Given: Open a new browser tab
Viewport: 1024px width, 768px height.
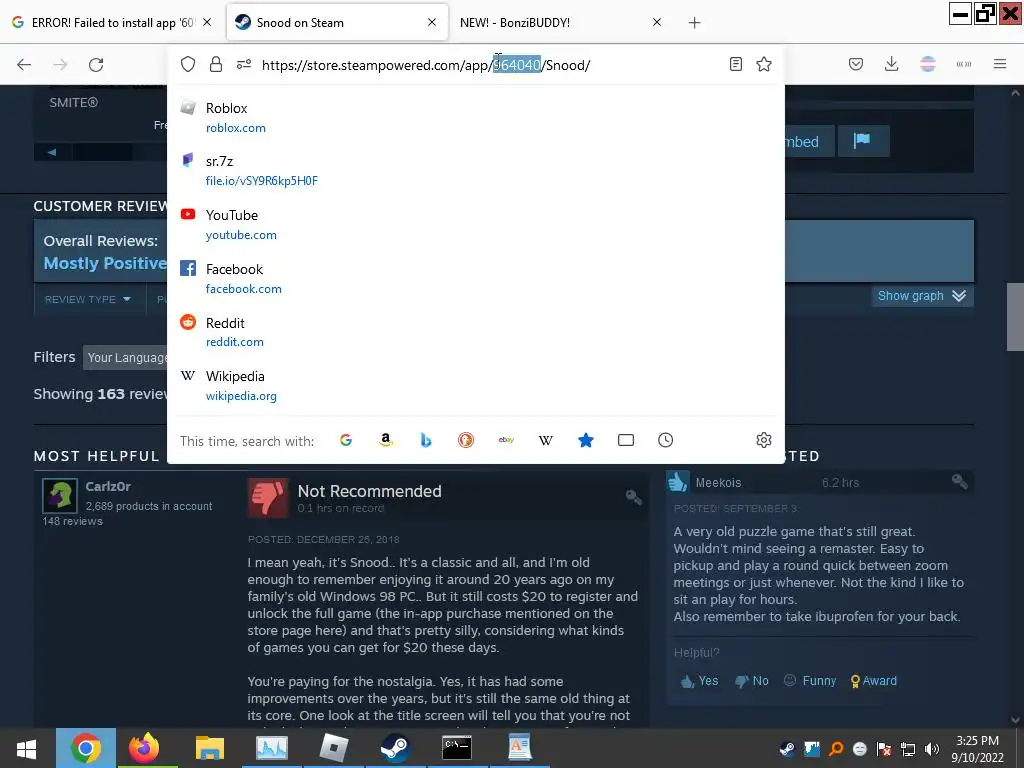Looking at the screenshot, I should (x=694, y=23).
